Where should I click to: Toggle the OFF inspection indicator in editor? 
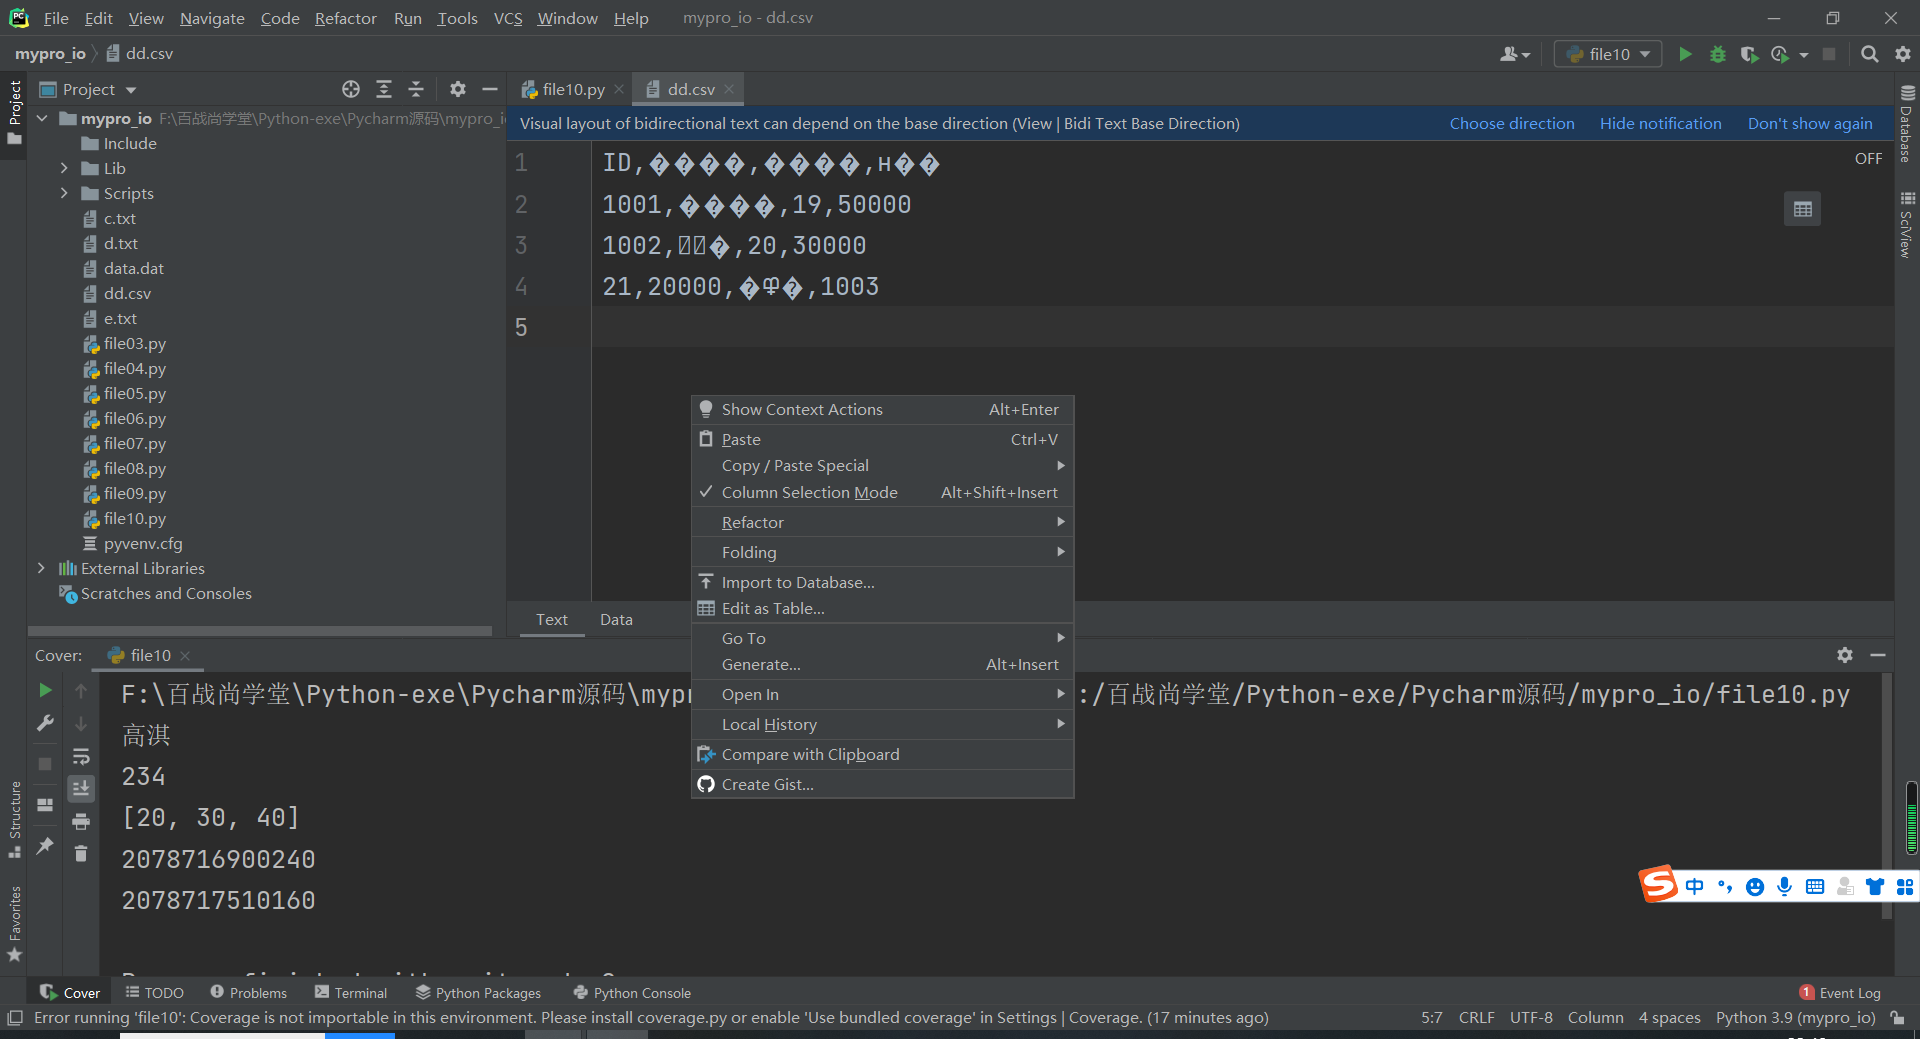(x=1868, y=158)
